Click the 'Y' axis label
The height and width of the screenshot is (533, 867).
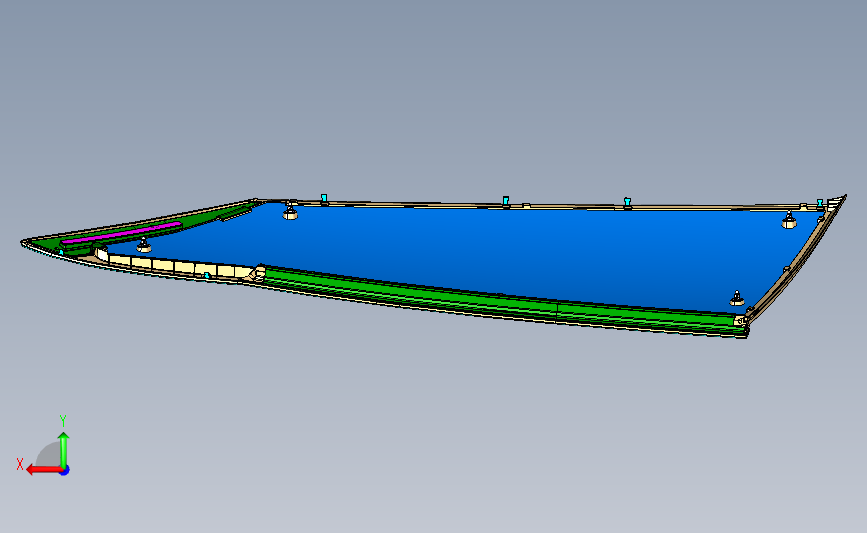[63, 421]
